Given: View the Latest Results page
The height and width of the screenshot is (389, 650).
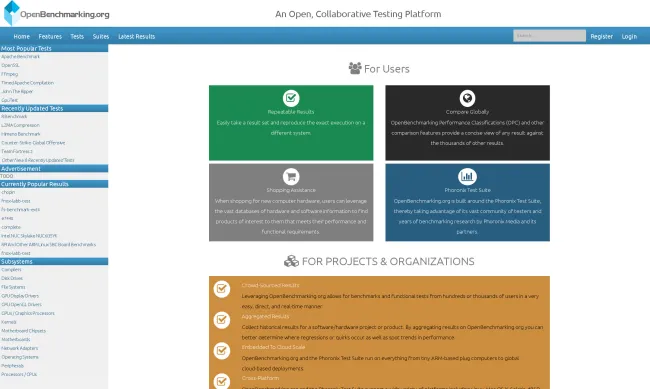Looking at the screenshot, I should [136, 36].
